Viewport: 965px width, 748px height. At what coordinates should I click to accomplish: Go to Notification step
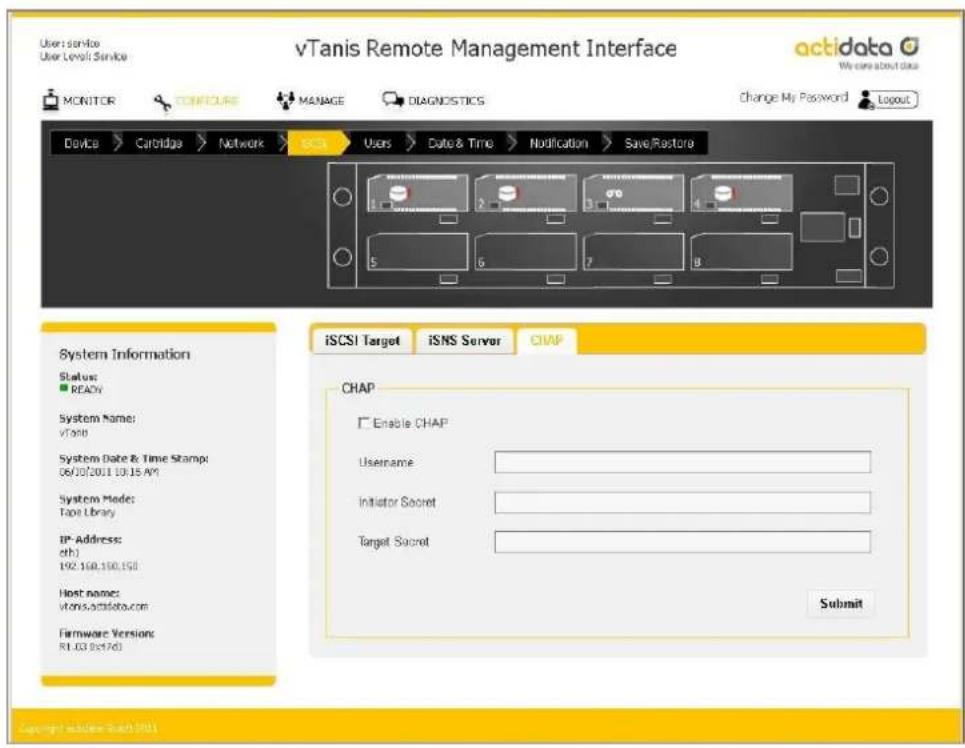(558, 143)
